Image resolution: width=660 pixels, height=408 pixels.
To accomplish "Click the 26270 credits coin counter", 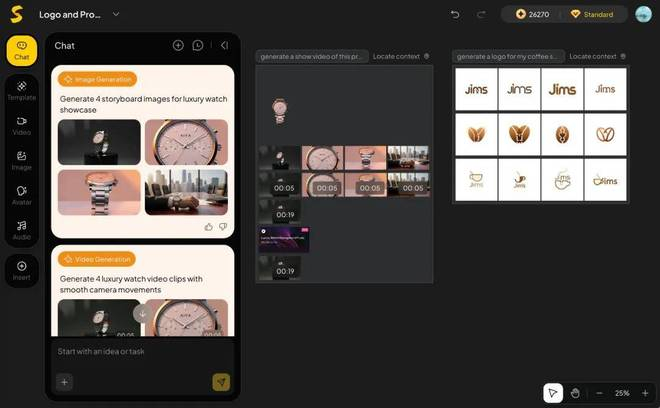I will (x=532, y=14).
